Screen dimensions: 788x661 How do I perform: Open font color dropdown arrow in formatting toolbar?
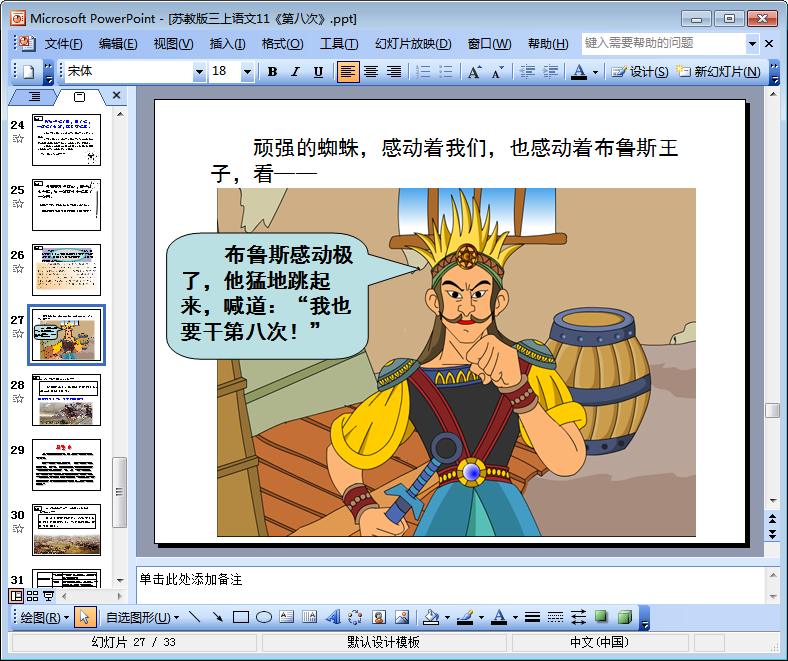coord(596,72)
